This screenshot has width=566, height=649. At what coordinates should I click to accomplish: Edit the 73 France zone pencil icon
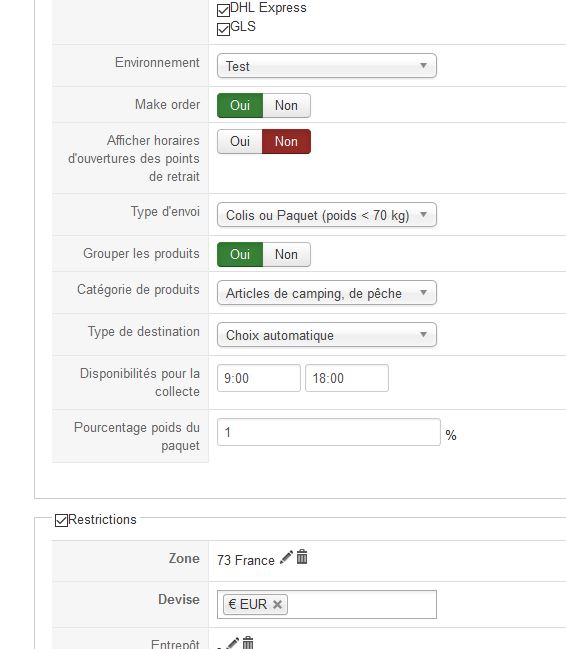286,557
